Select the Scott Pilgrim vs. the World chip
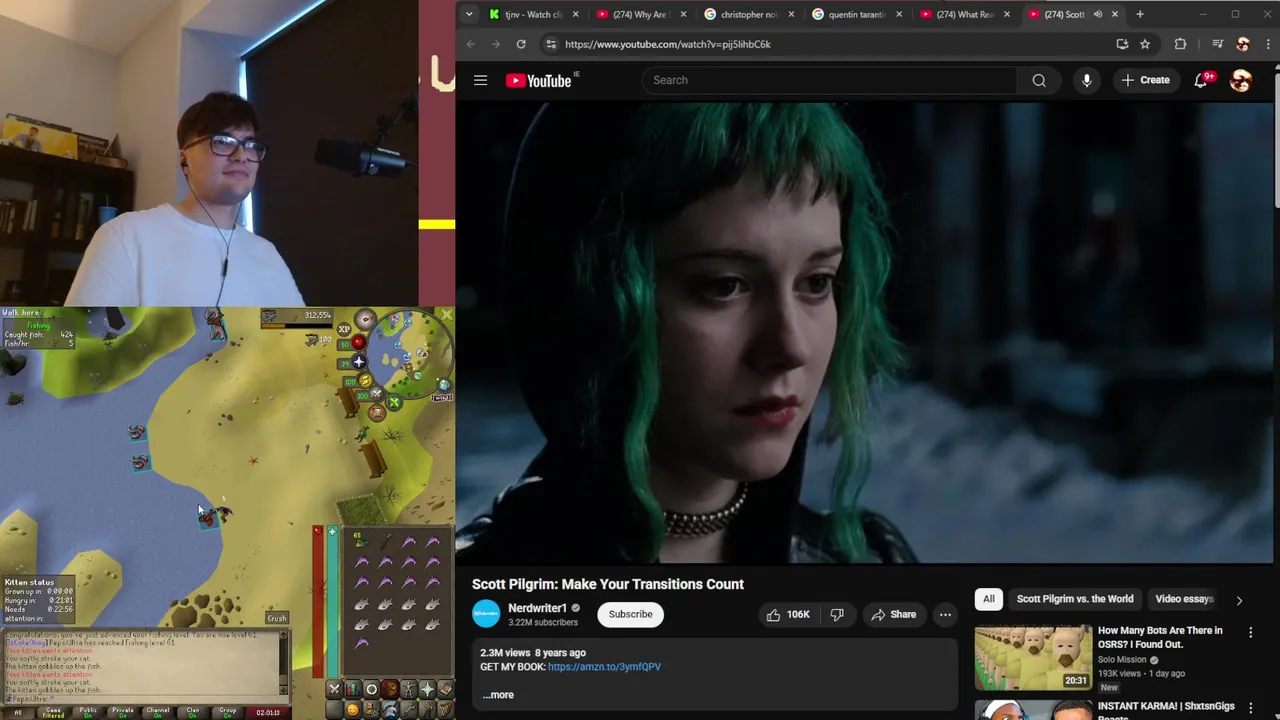The height and width of the screenshot is (720, 1280). [1075, 599]
